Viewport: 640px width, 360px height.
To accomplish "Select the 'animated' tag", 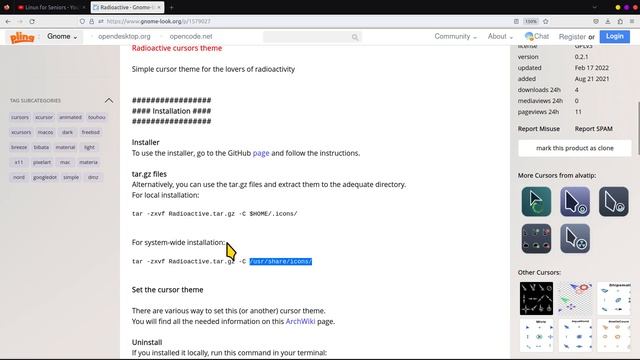I will tap(70, 117).
